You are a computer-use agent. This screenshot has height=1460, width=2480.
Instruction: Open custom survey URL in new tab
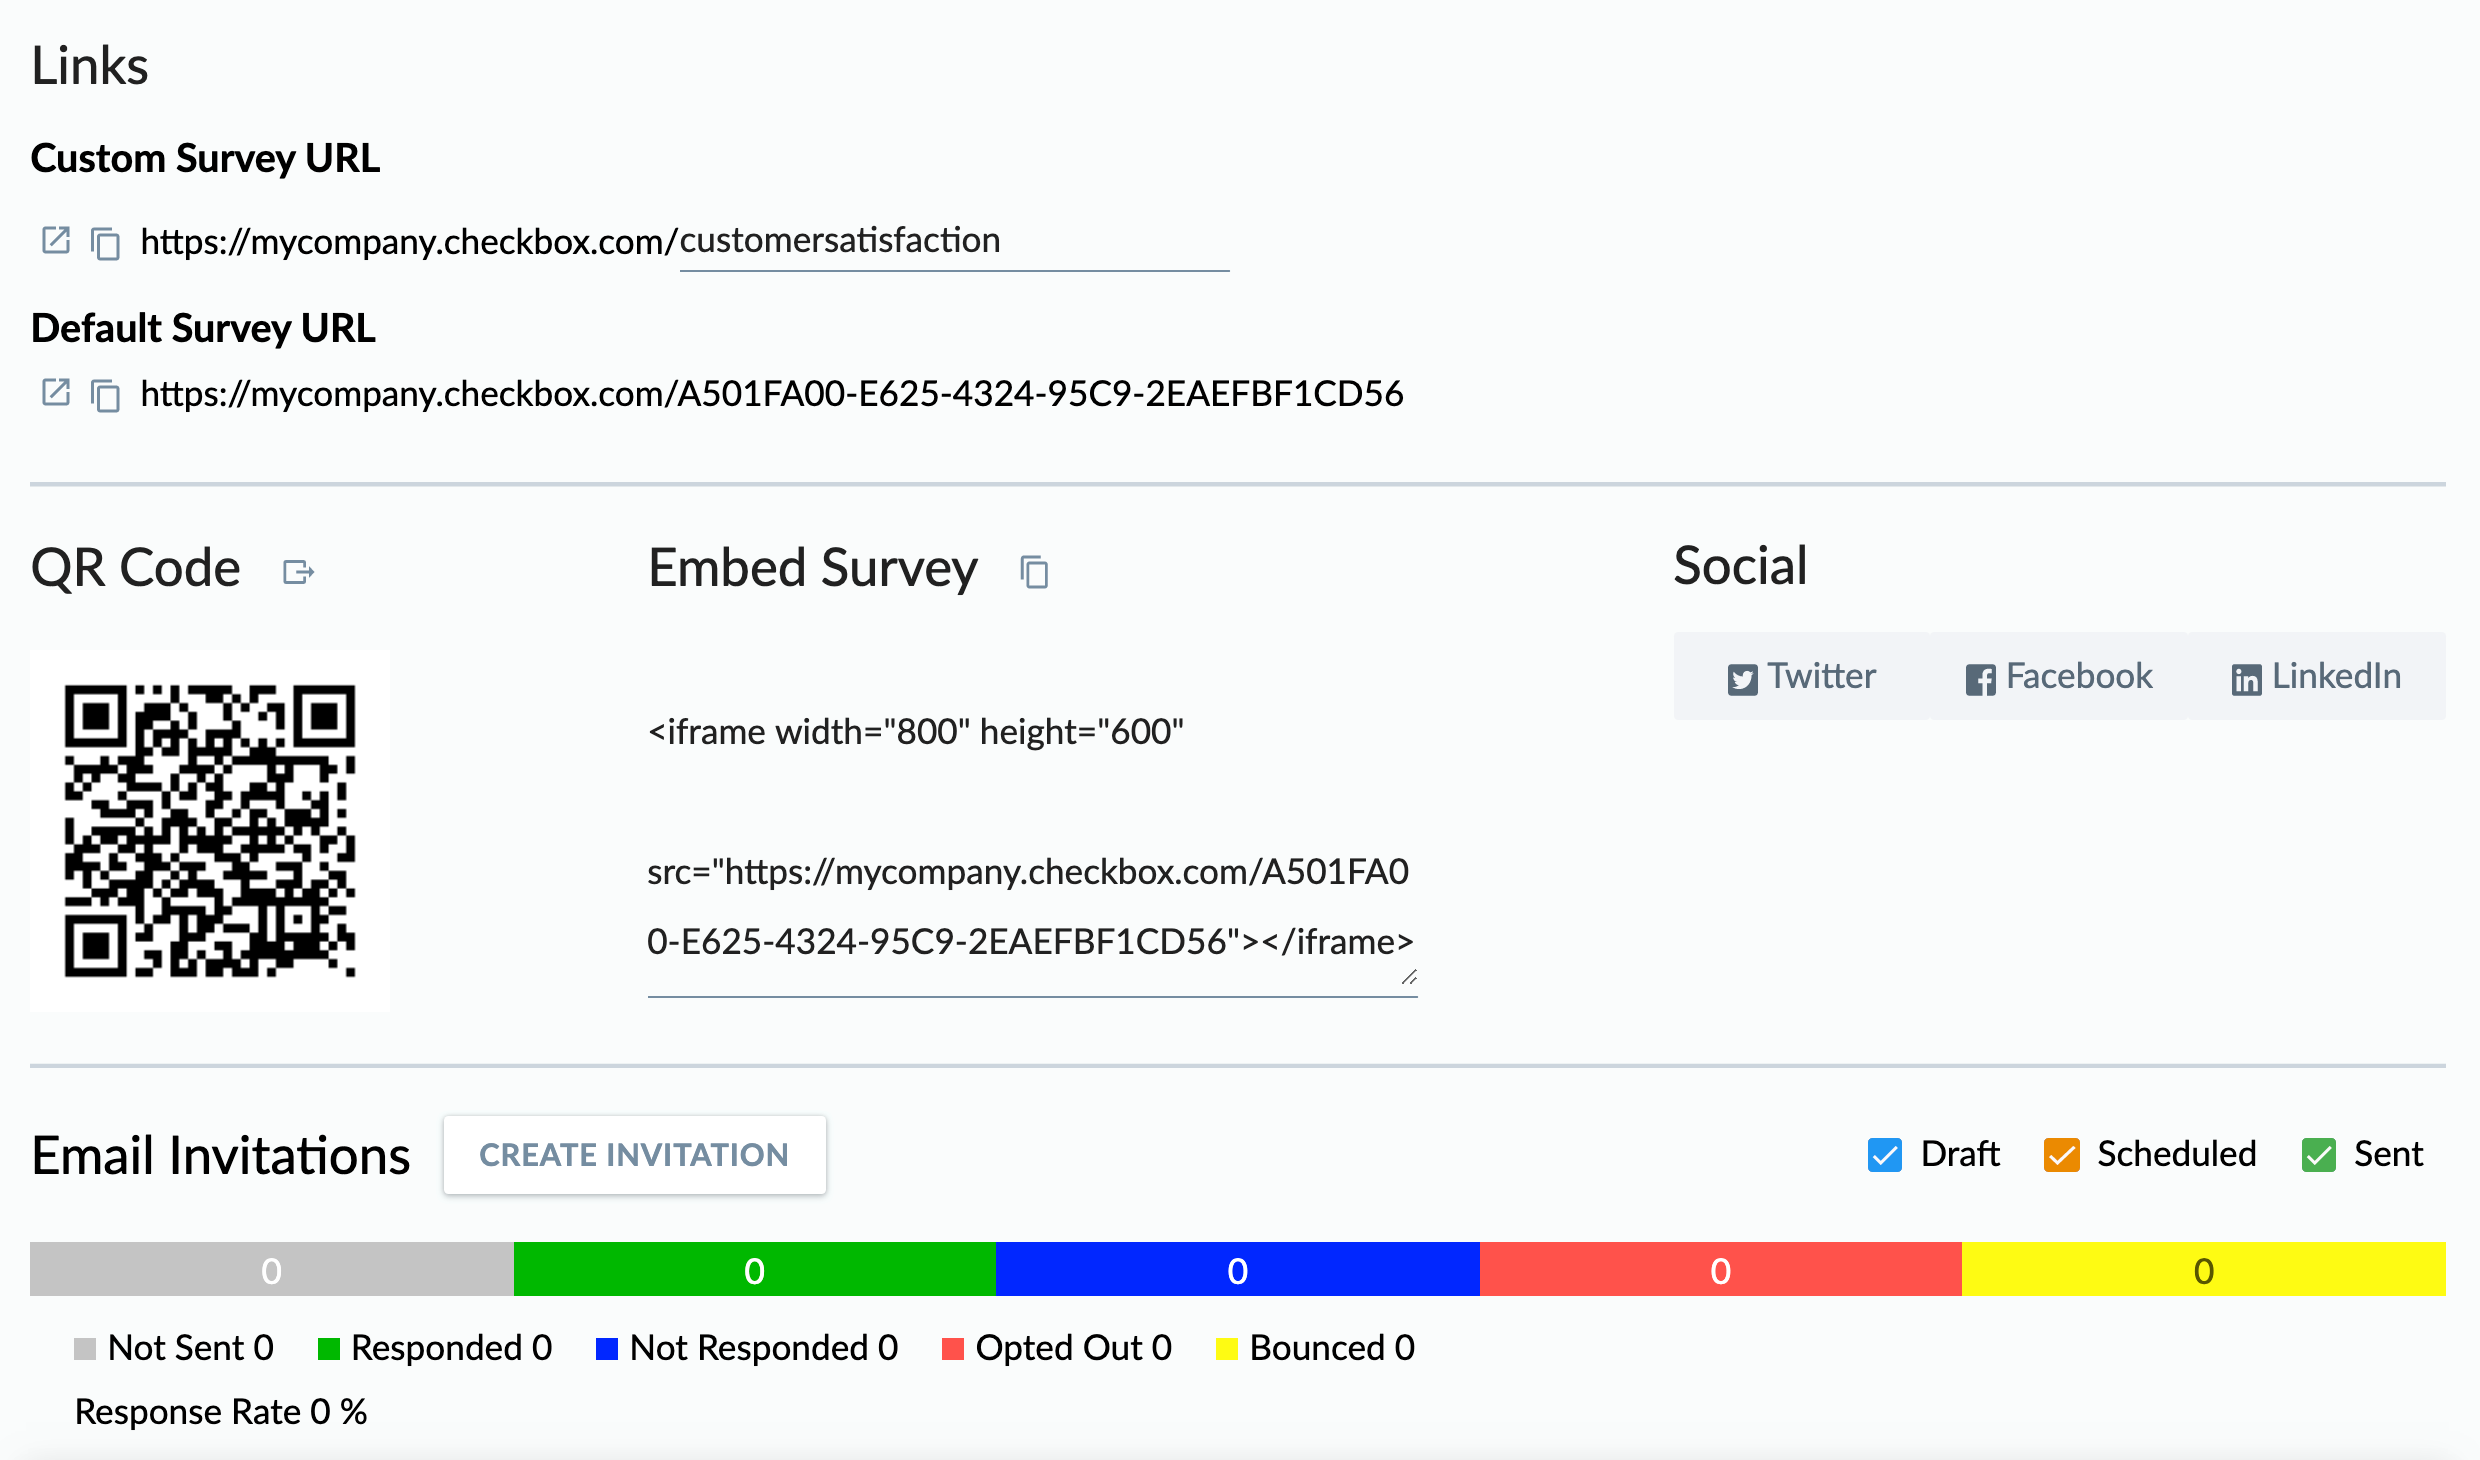(56, 240)
